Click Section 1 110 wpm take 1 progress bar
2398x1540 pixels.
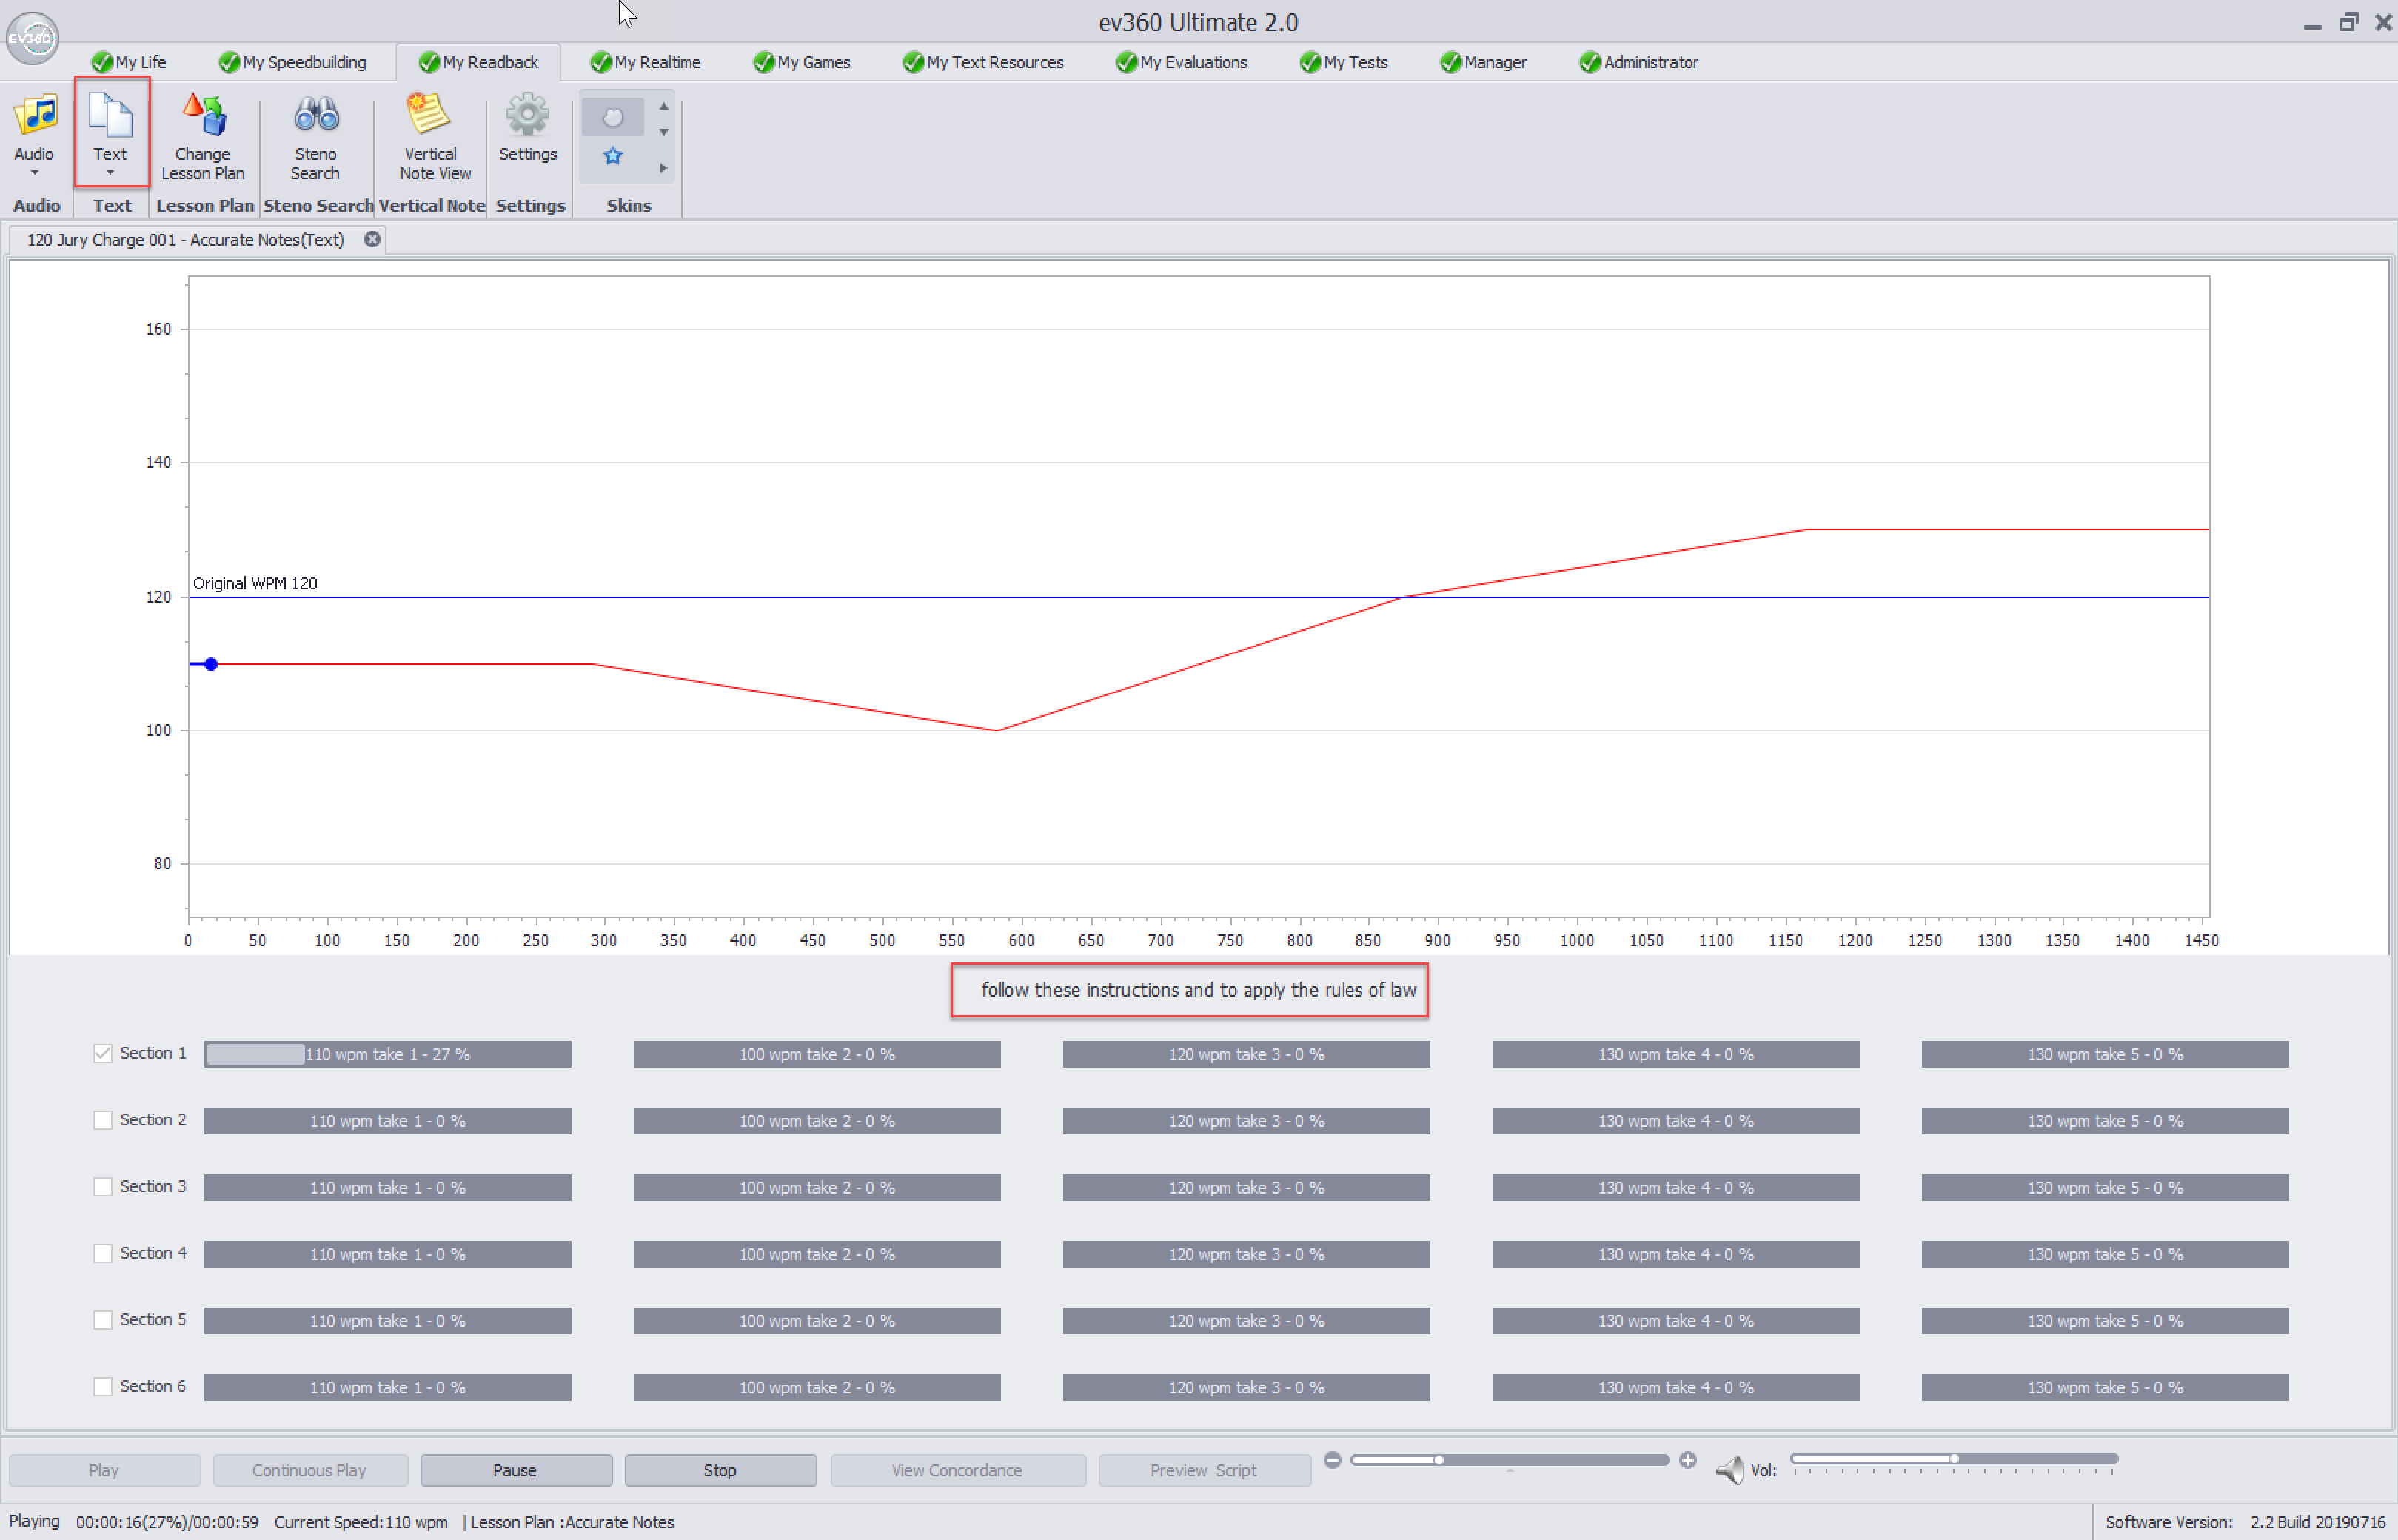click(x=388, y=1054)
